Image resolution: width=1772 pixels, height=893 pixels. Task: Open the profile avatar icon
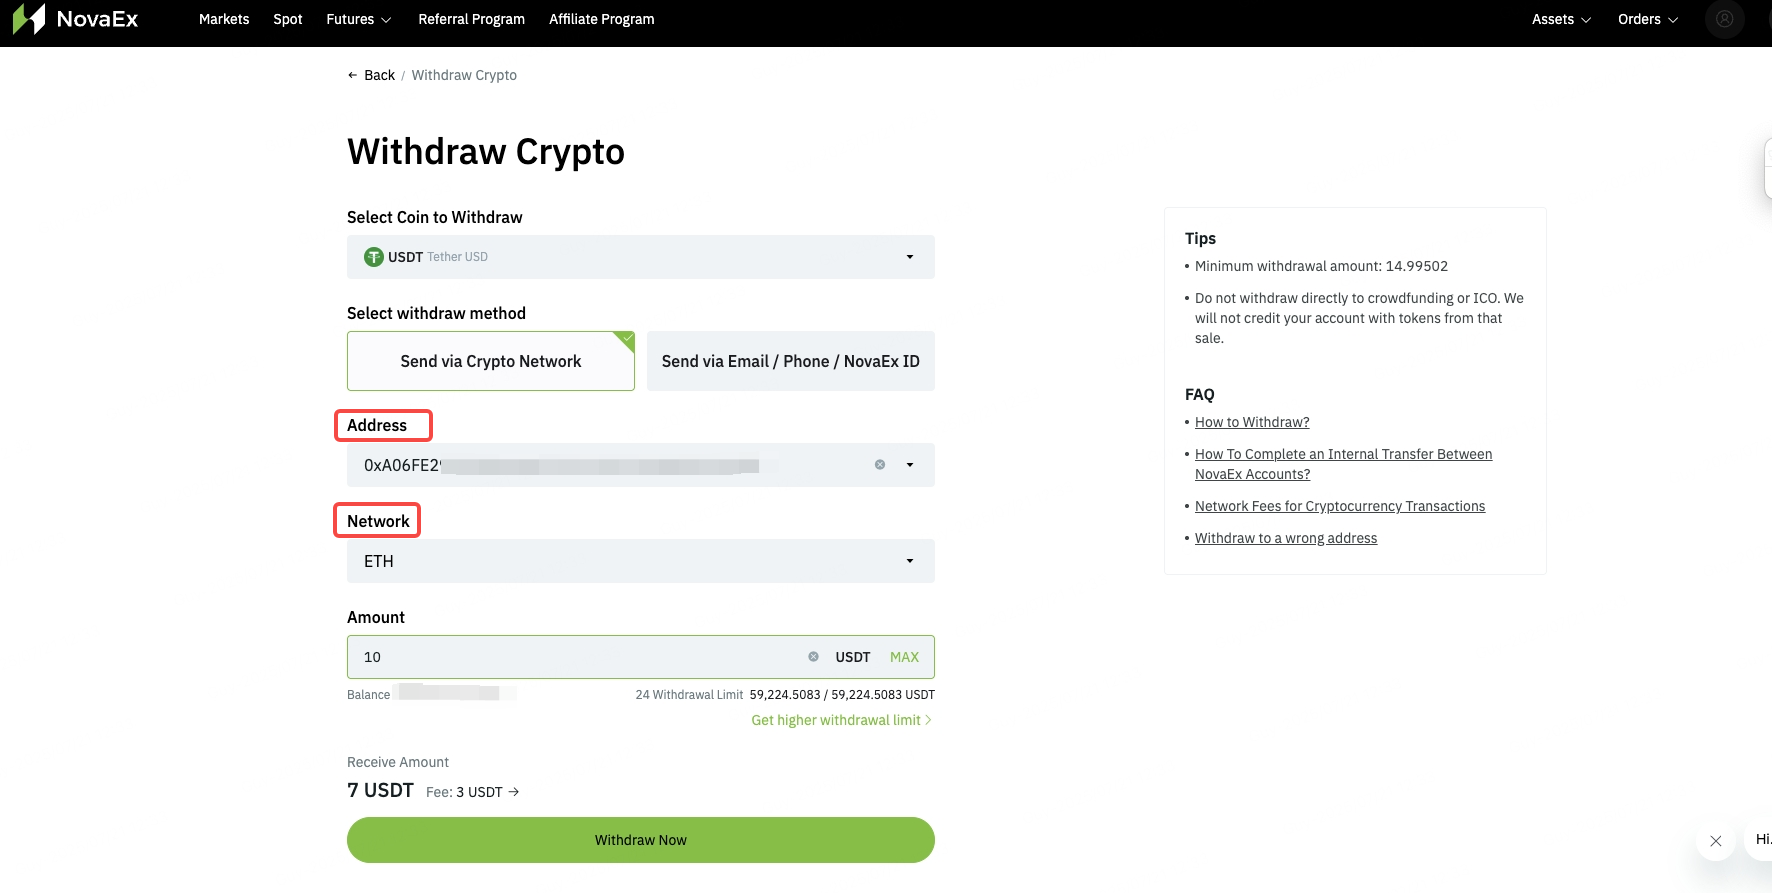point(1724,19)
